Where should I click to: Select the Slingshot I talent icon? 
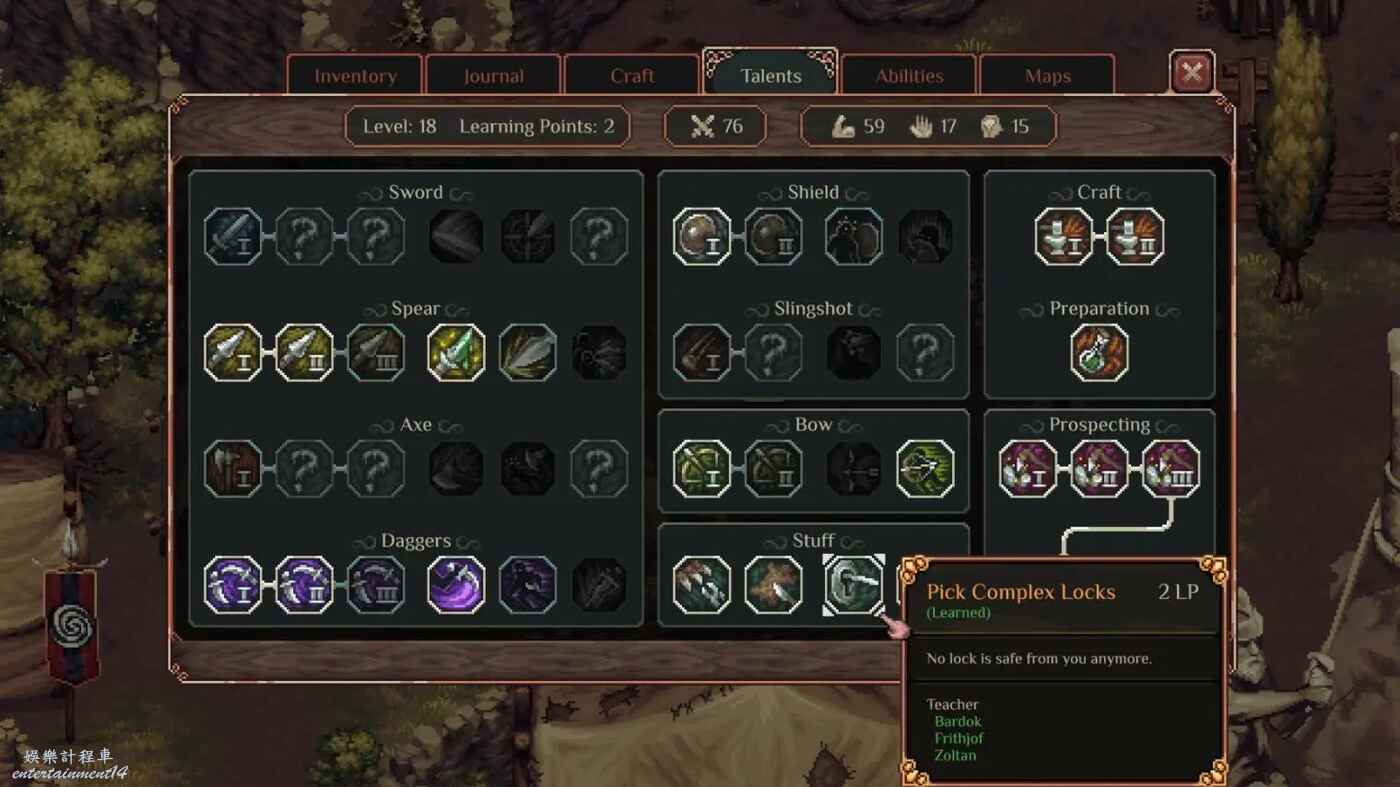point(702,353)
